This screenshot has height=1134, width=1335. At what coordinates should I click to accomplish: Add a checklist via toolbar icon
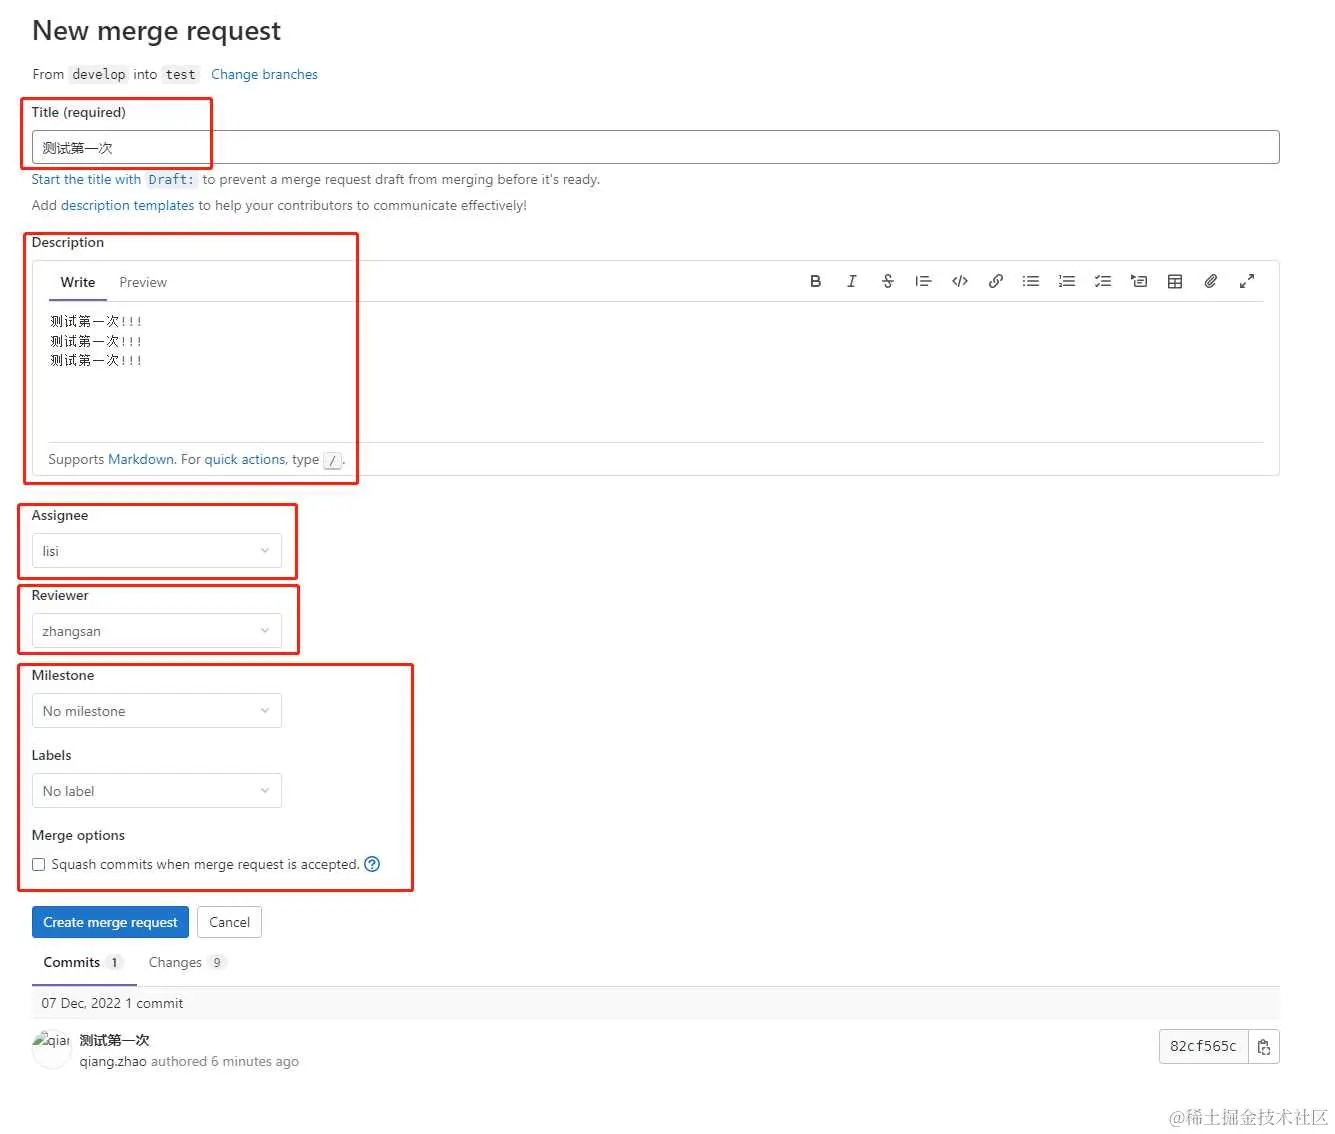pyautogui.click(x=1103, y=281)
